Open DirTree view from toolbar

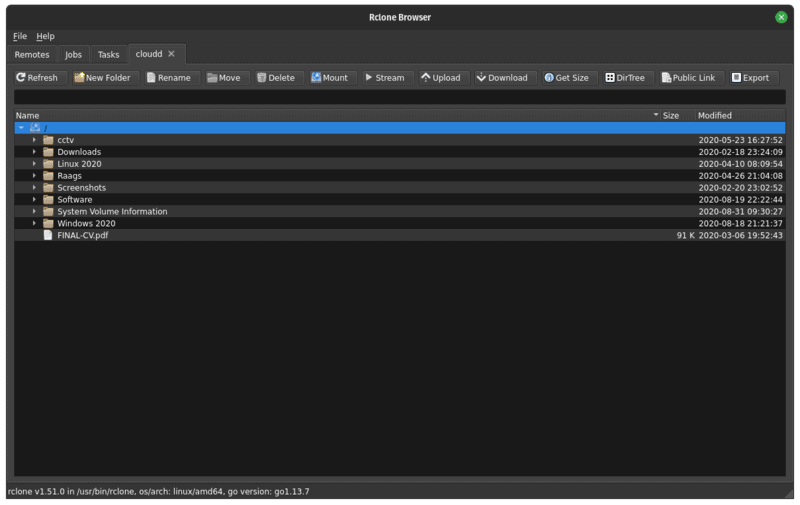pos(625,78)
